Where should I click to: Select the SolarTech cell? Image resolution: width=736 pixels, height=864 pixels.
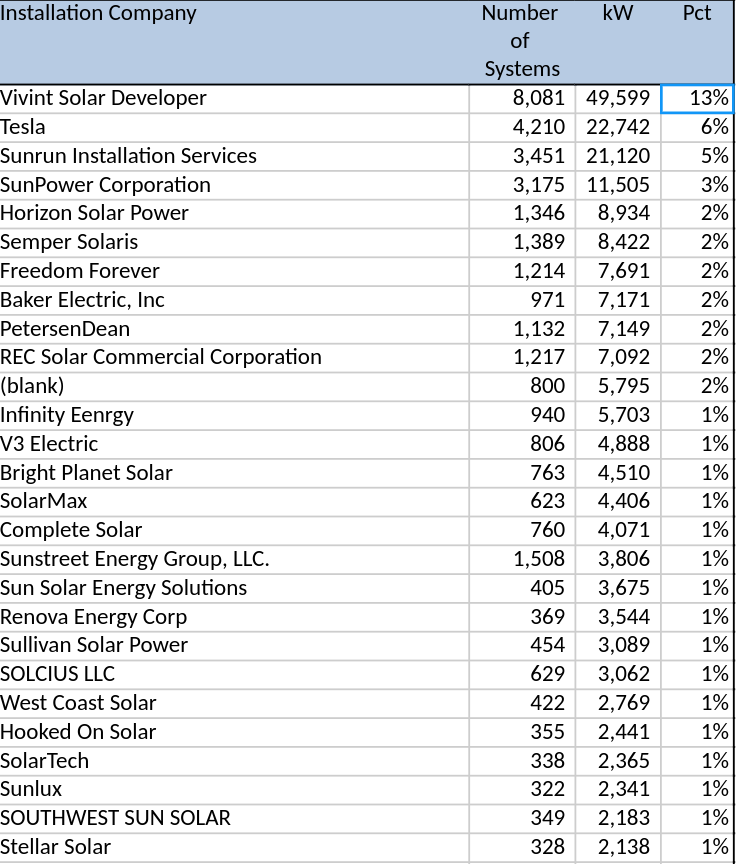pyautogui.click(x=234, y=760)
